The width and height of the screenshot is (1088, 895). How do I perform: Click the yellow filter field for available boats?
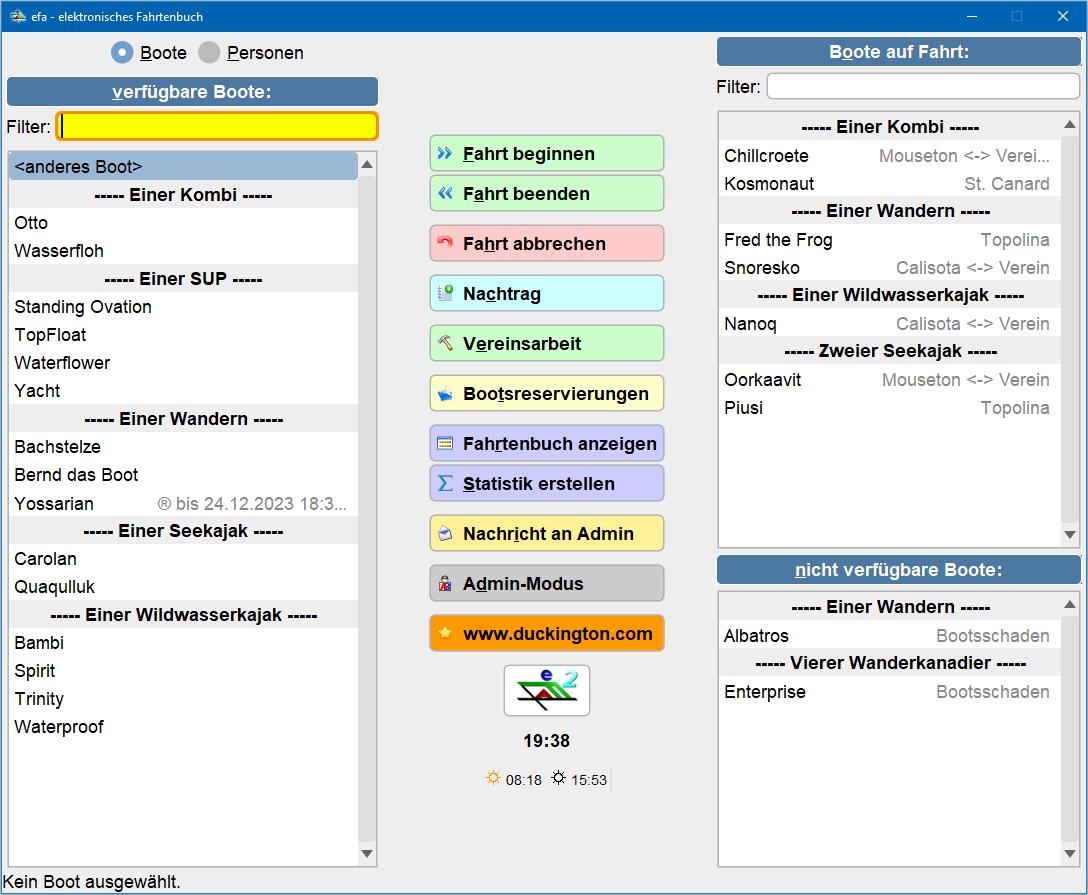click(217, 126)
